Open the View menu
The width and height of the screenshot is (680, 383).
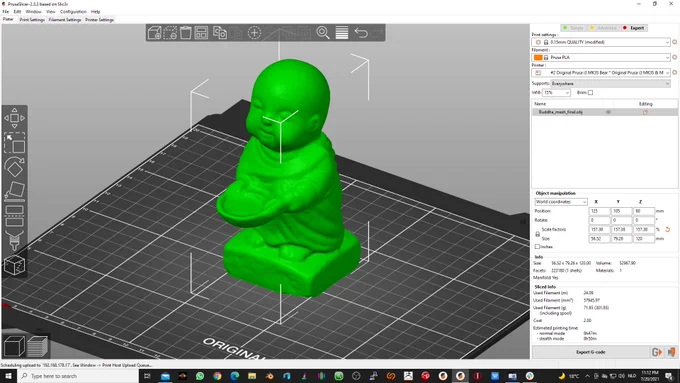(x=51, y=12)
